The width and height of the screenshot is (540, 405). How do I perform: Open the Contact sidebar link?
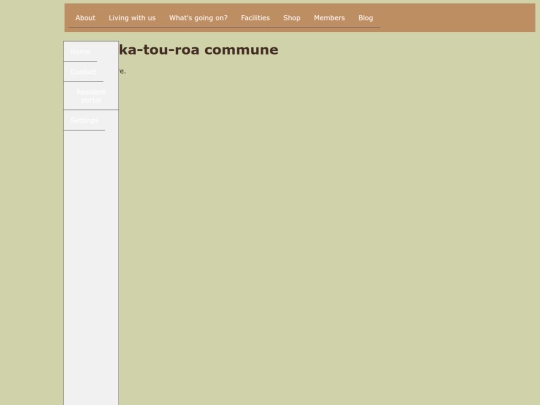click(x=83, y=72)
